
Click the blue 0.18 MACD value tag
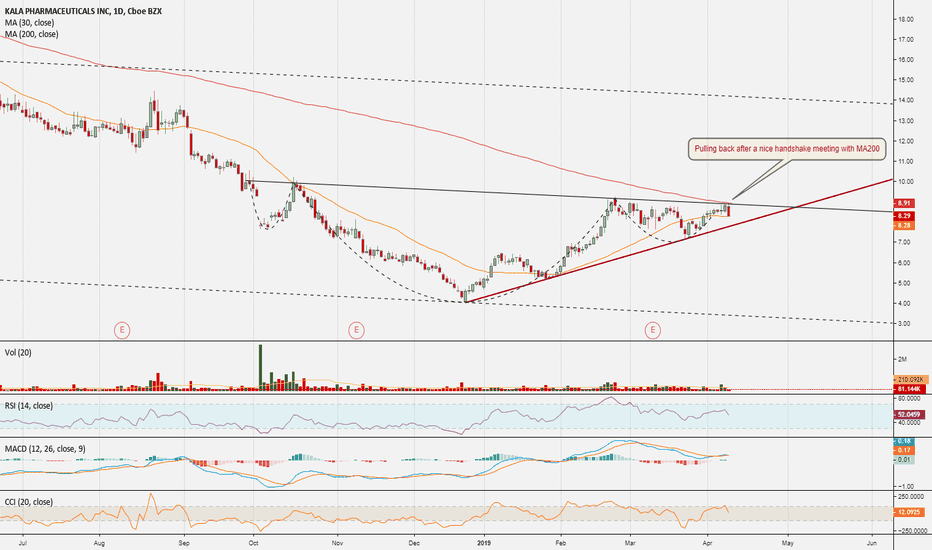(904, 441)
